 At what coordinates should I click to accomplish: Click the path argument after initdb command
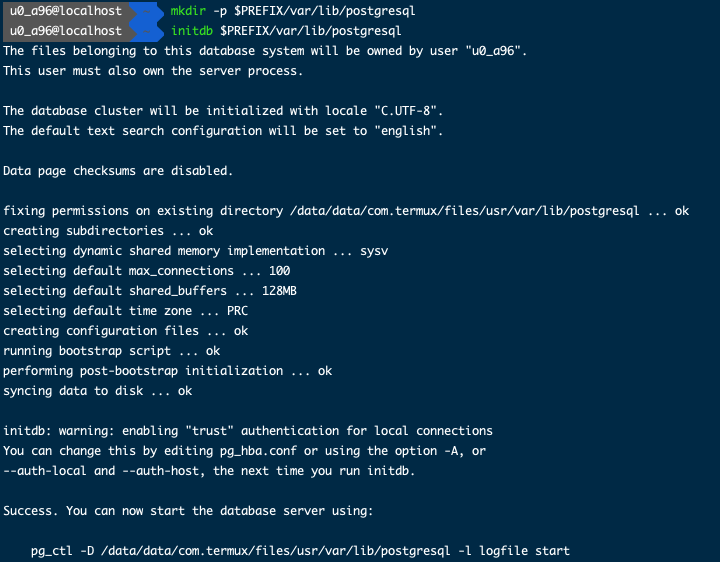click(x=318, y=31)
